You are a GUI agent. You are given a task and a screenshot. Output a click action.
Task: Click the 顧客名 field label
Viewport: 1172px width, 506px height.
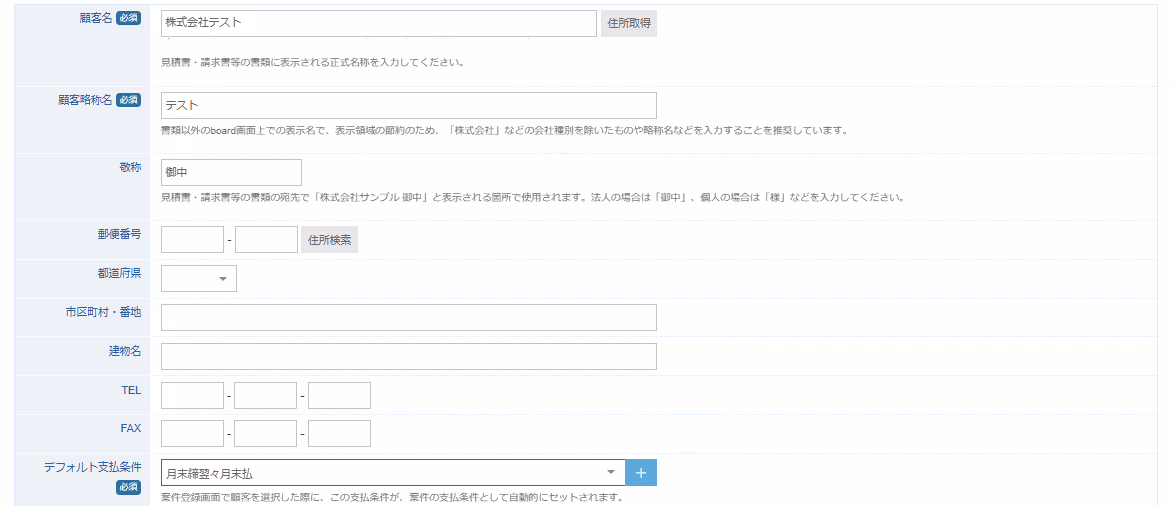click(x=96, y=18)
